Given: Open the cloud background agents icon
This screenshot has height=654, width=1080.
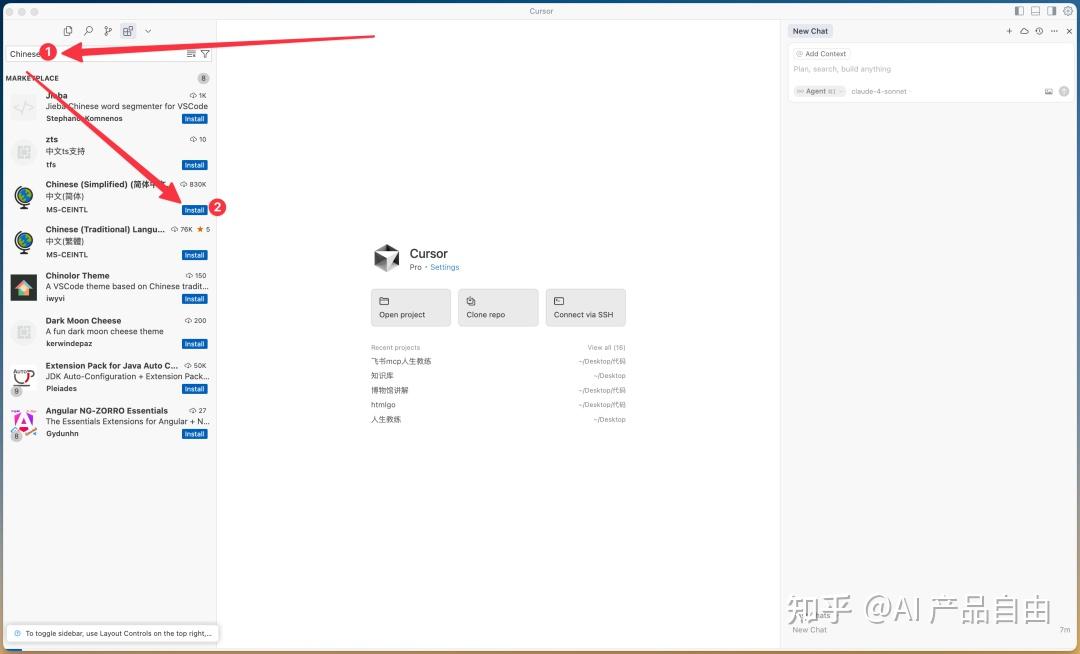Looking at the screenshot, I should click(1024, 31).
